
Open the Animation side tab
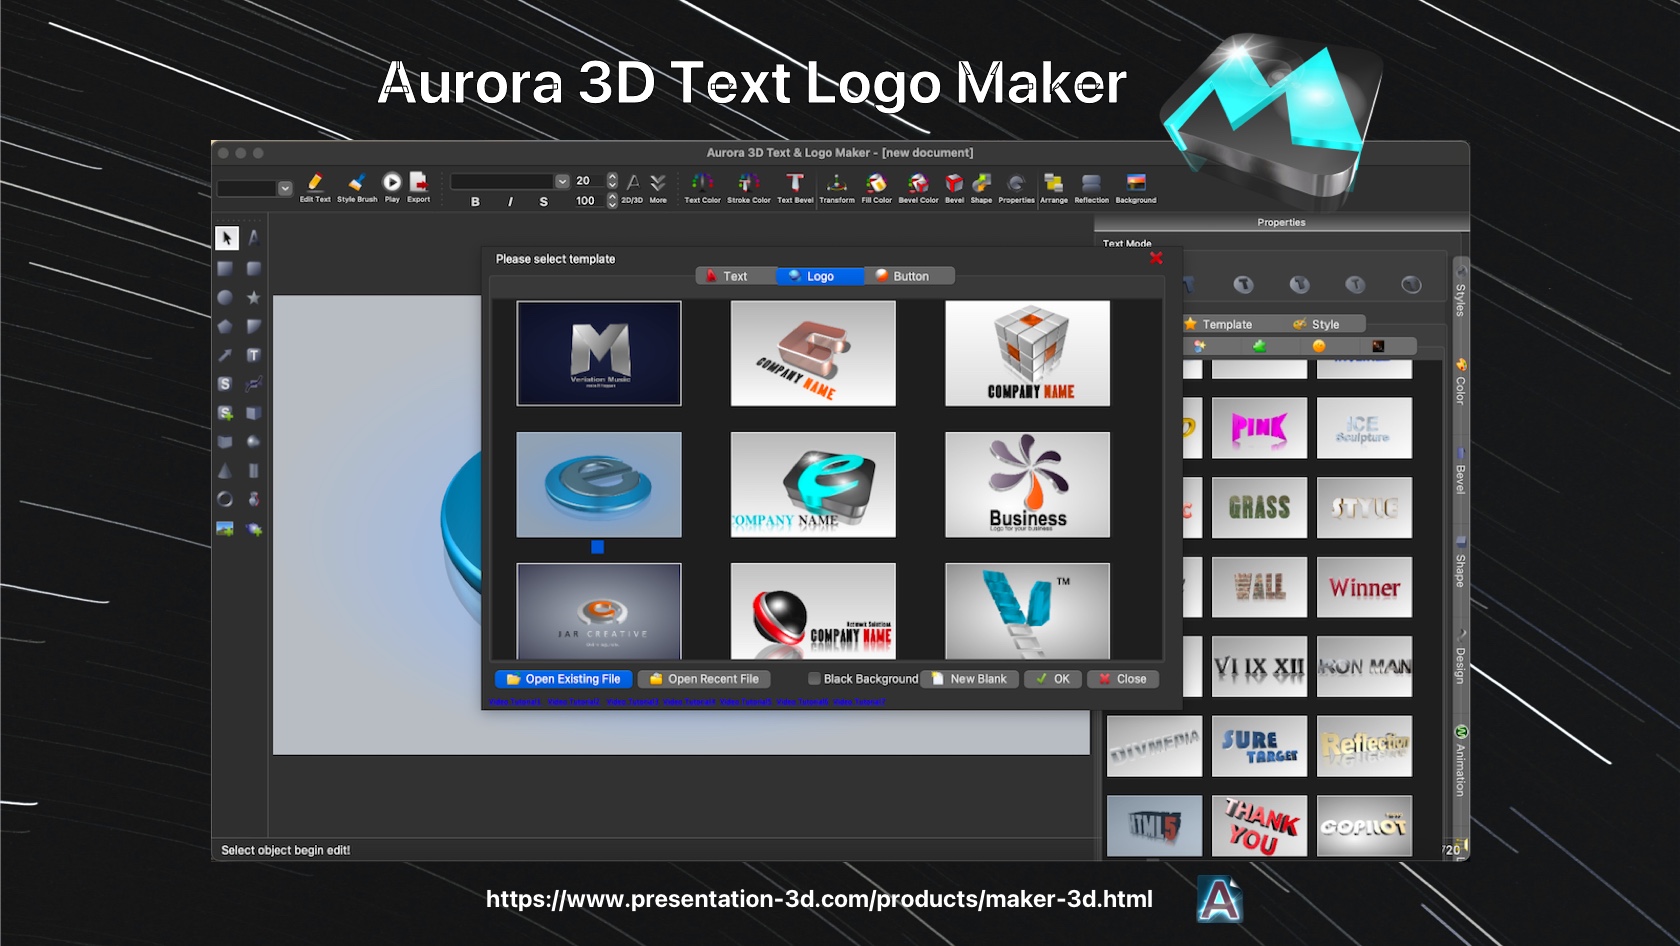1460,761
